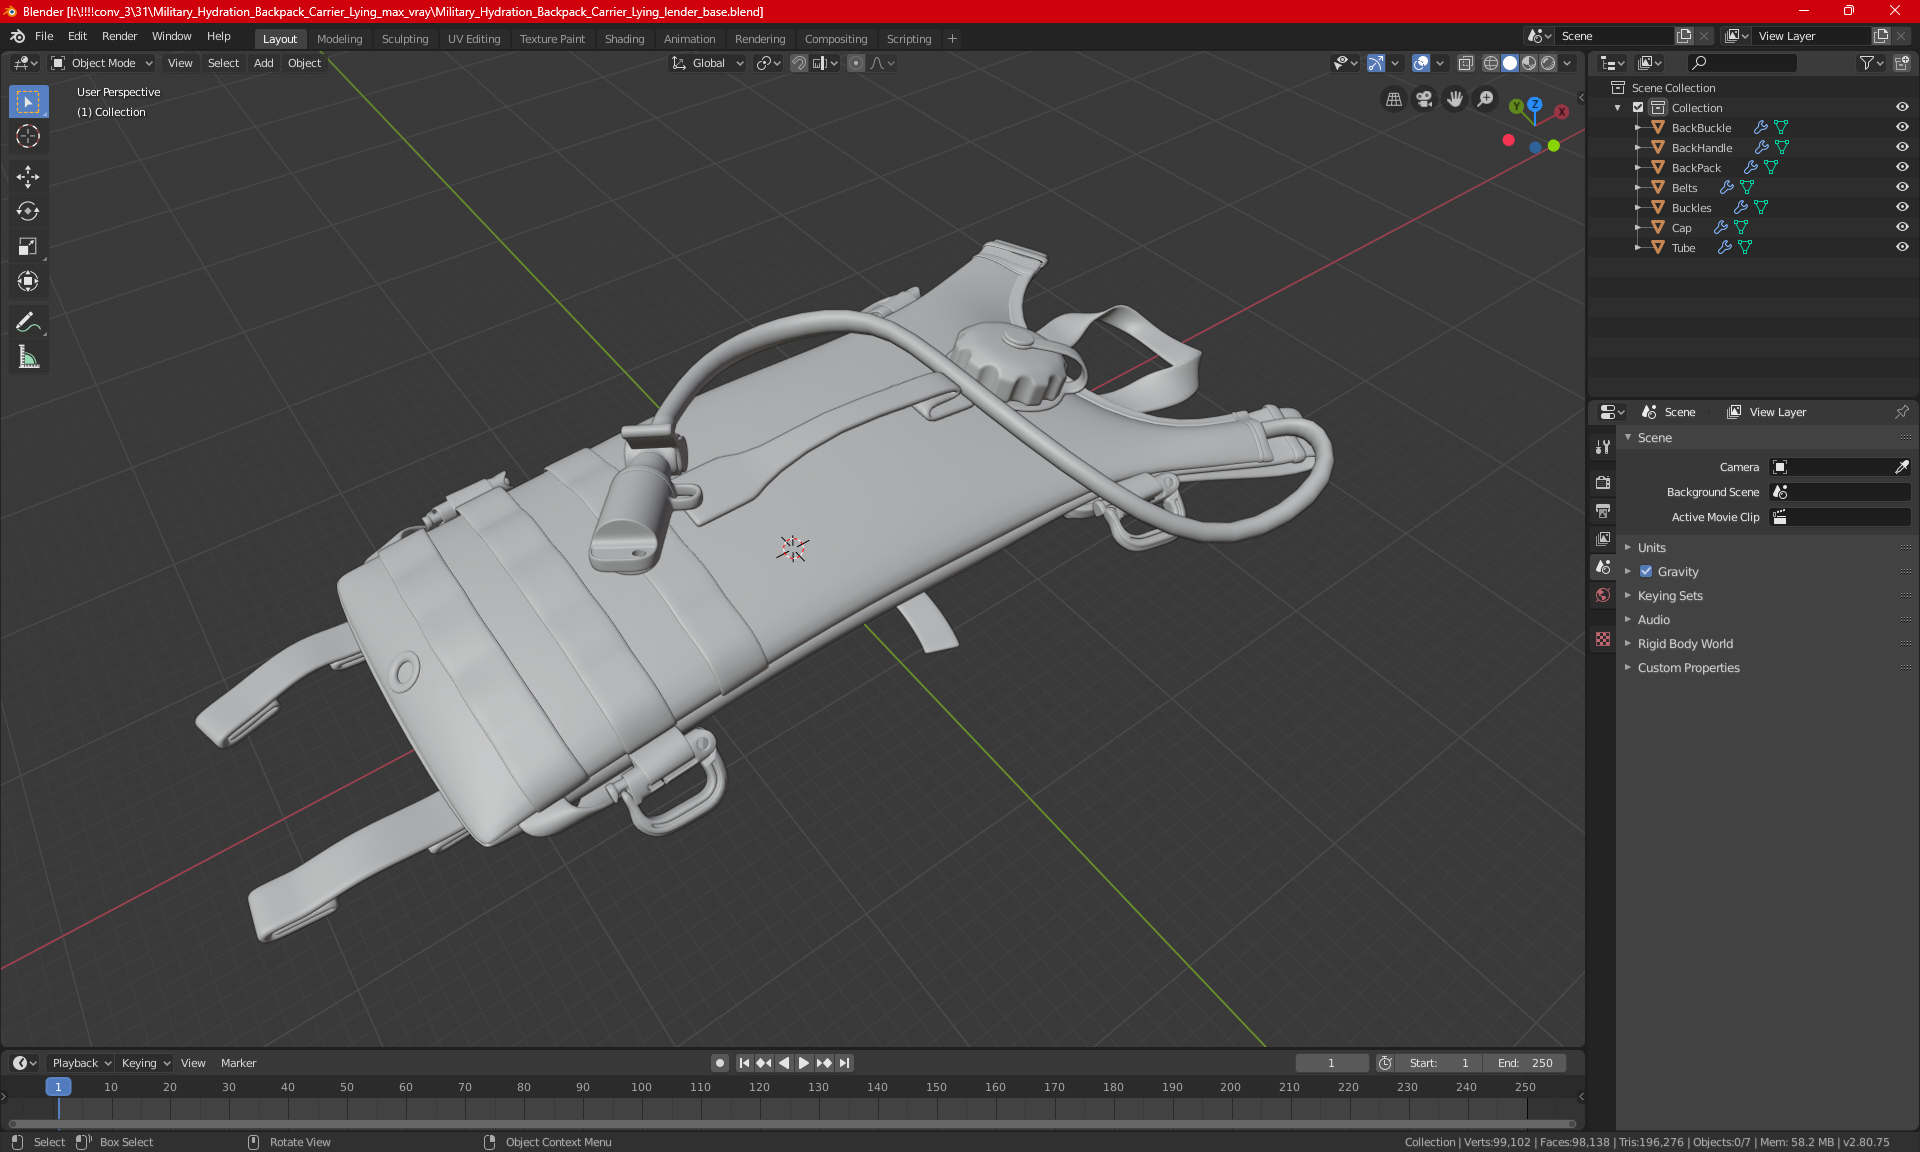This screenshot has width=1920, height=1152.
Task: Toggle Collection exclude checkbox in outliner
Action: pyautogui.click(x=1638, y=107)
